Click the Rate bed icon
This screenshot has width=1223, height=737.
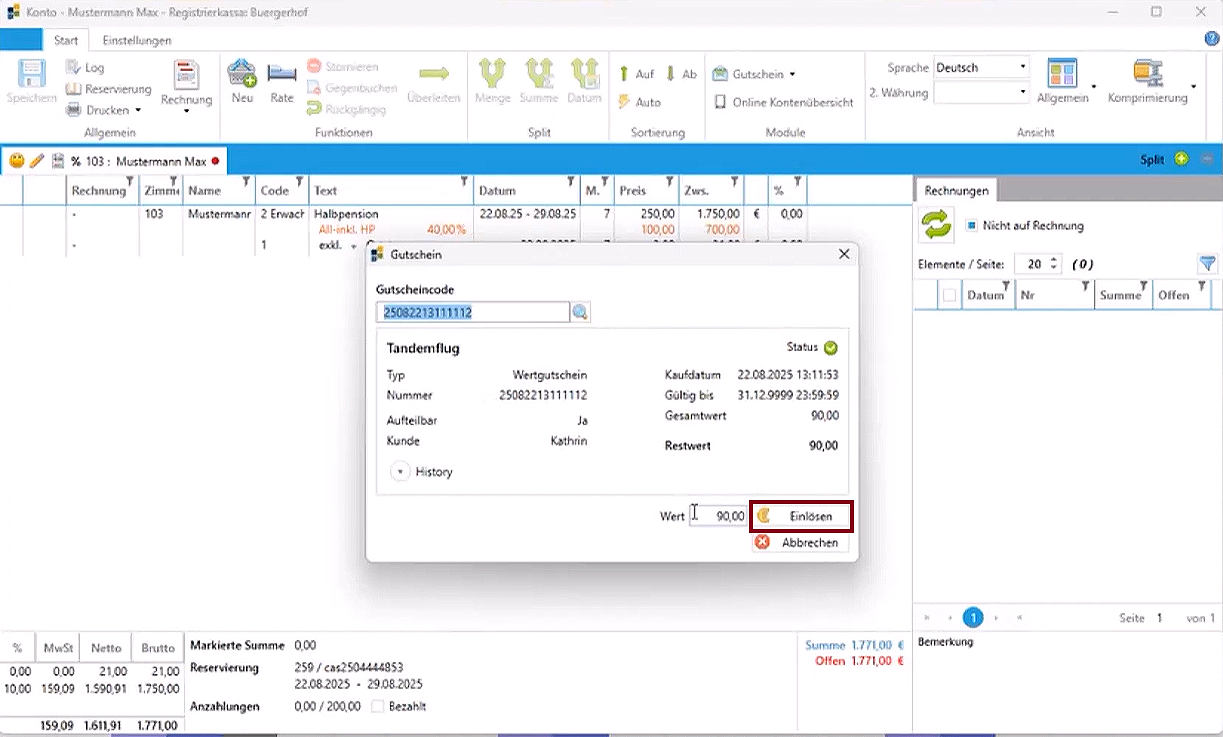tap(282, 75)
